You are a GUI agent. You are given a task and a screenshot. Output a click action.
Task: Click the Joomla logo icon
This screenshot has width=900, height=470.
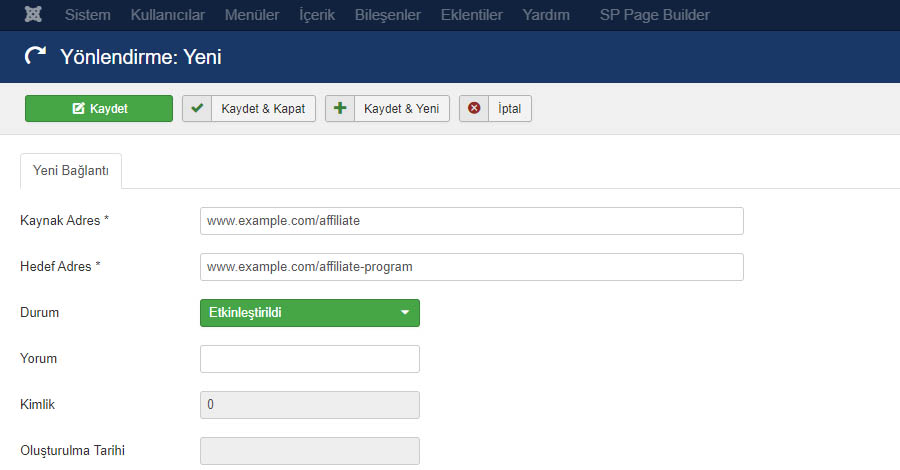point(33,14)
